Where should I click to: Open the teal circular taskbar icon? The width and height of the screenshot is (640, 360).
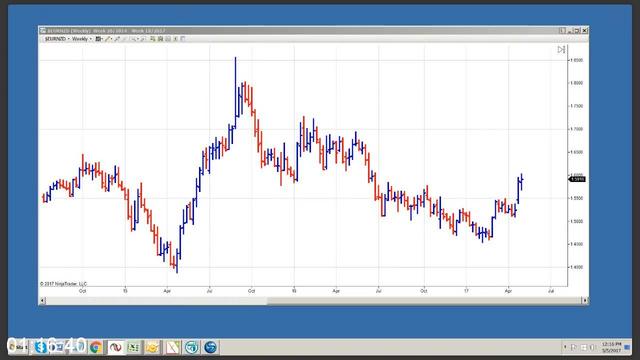coord(191,347)
